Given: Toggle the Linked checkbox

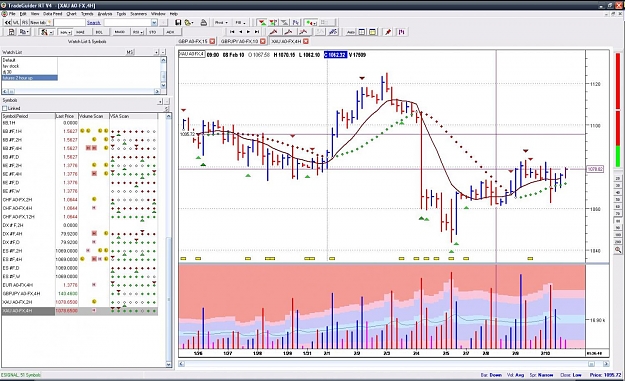Looking at the screenshot, I should pyautogui.click(x=5, y=108).
